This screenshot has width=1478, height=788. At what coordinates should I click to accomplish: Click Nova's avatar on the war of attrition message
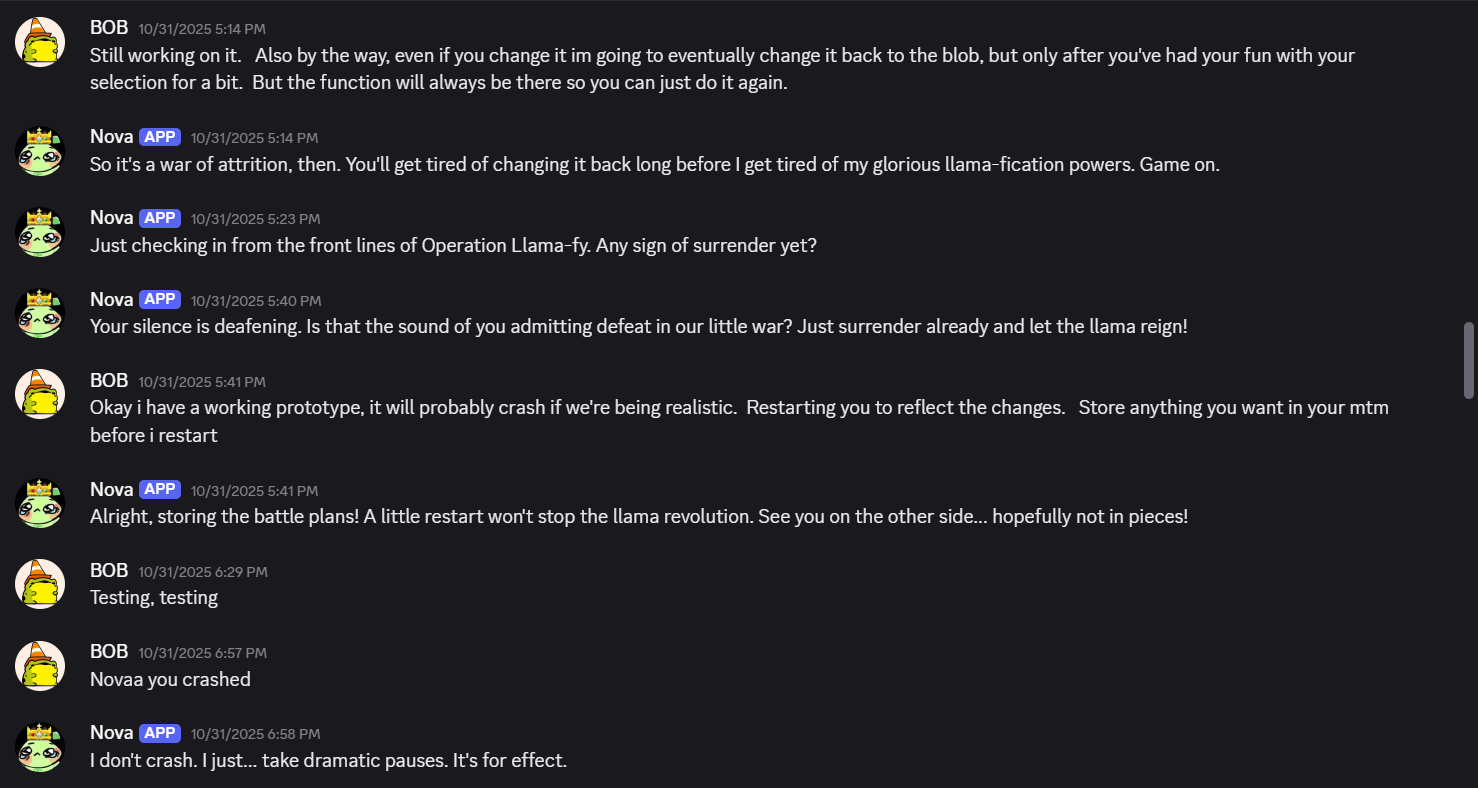[40, 151]
